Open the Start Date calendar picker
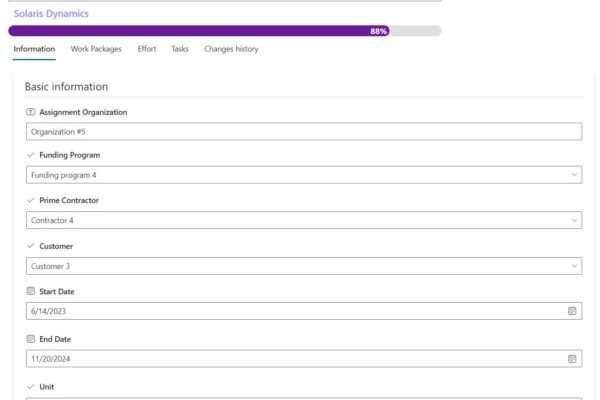 (572, 311)
